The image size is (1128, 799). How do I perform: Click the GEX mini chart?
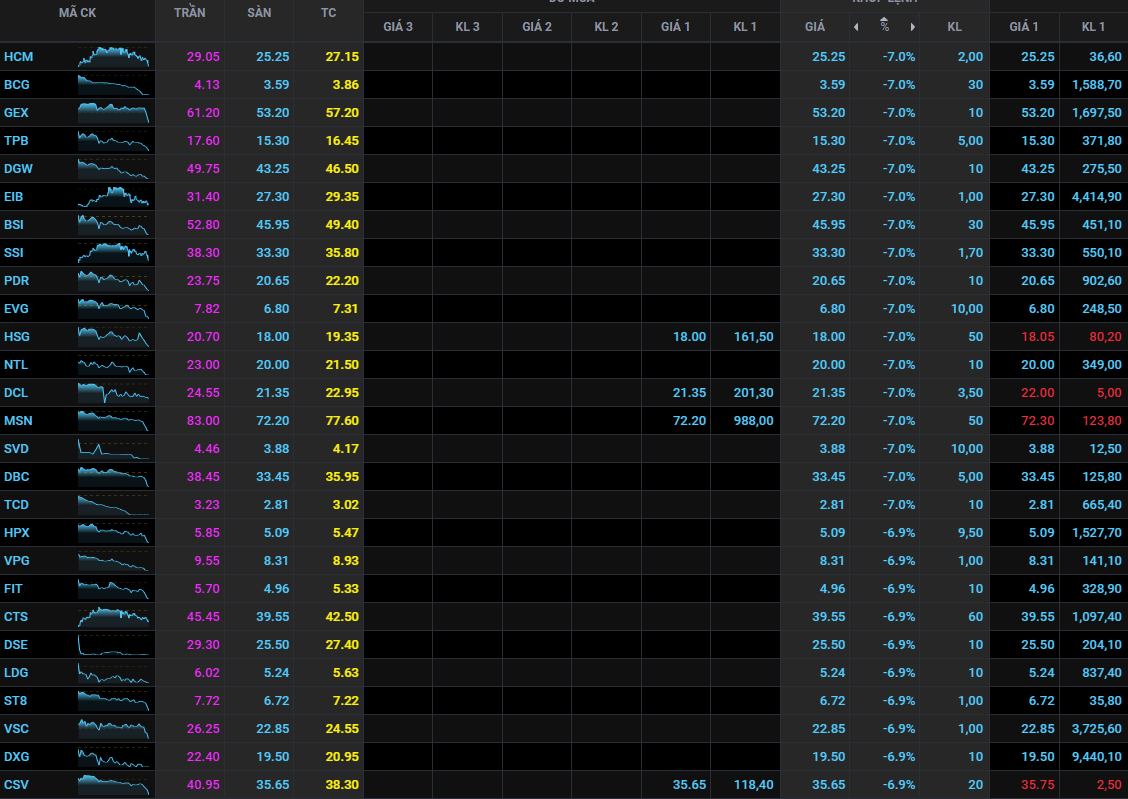[x=114, y=113]
